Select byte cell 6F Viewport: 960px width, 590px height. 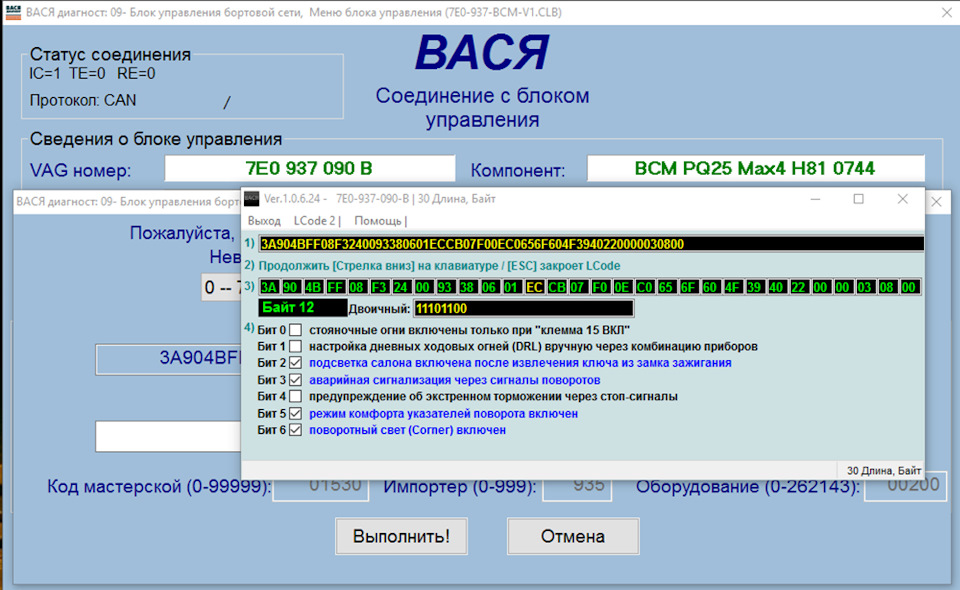[688, 287]
